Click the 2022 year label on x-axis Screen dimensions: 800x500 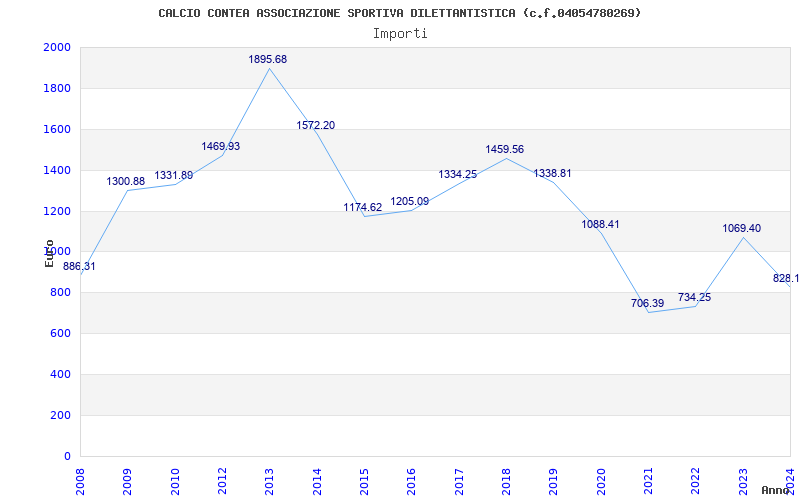click(x=696, y=482)
